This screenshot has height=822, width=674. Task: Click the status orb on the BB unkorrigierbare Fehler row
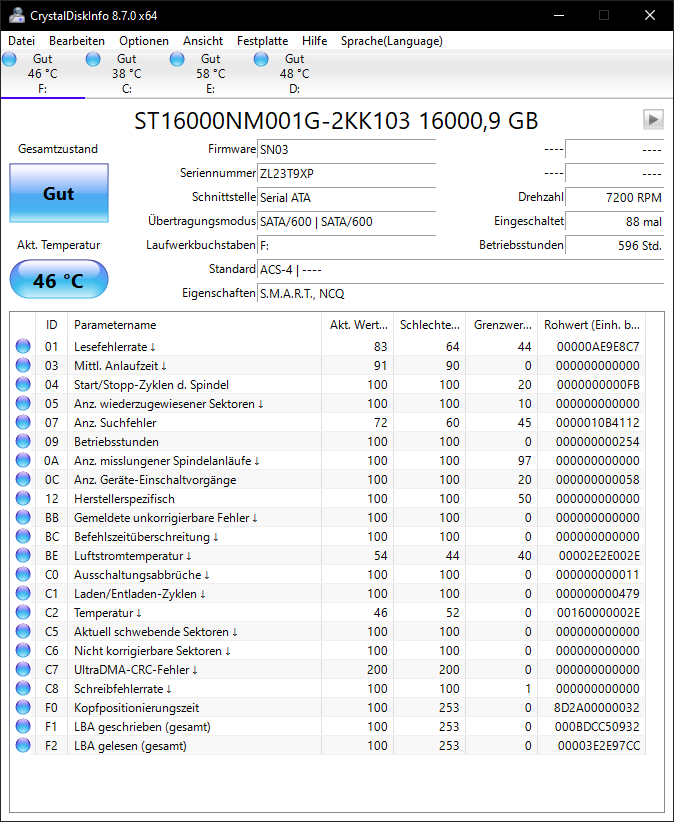tap(23, 517)
